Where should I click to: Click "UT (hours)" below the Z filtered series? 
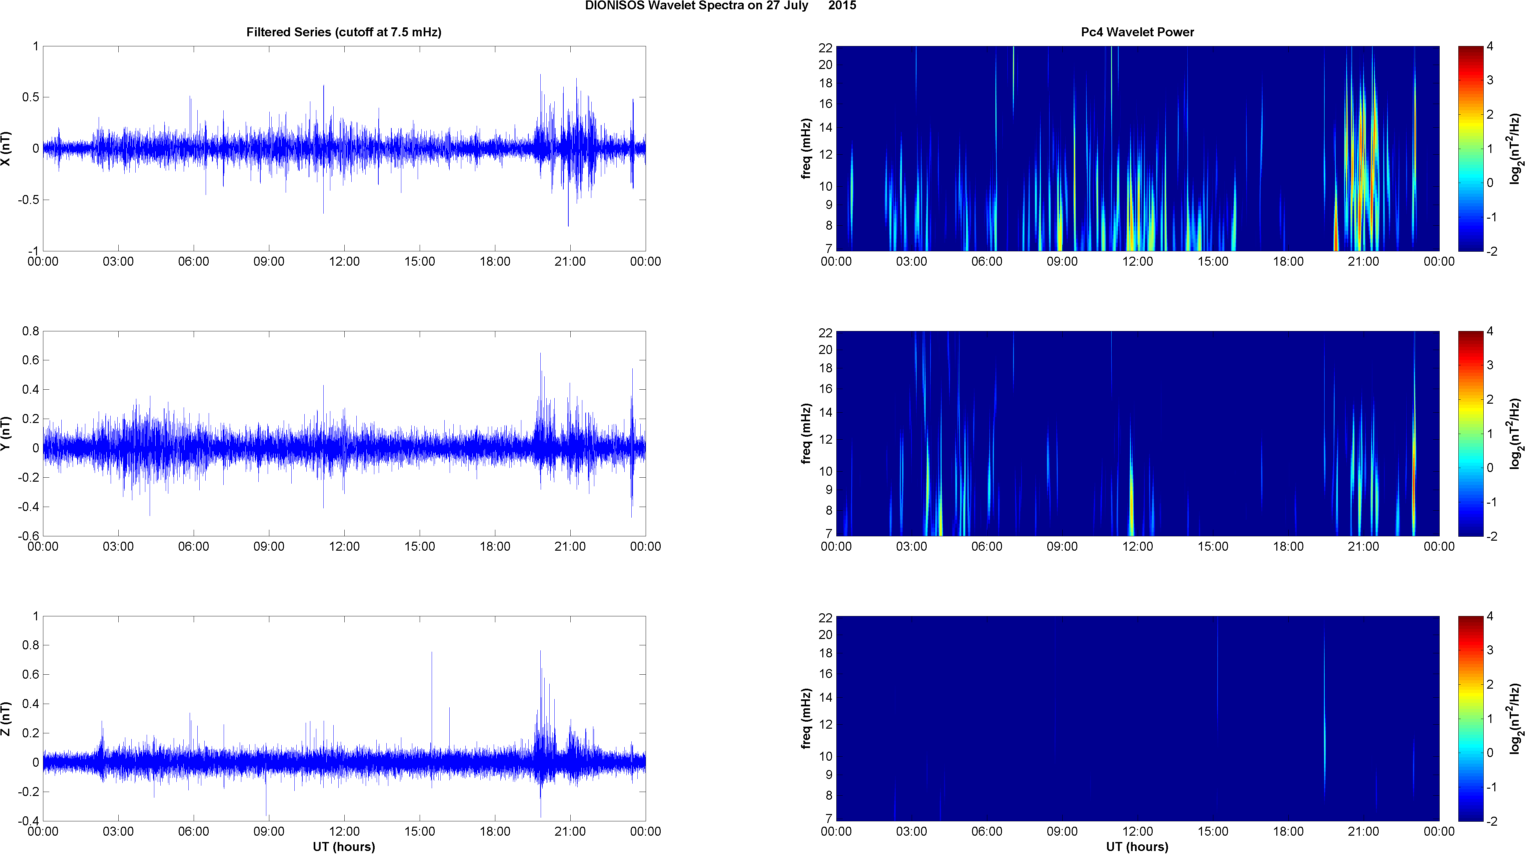[x=344, y=846]
